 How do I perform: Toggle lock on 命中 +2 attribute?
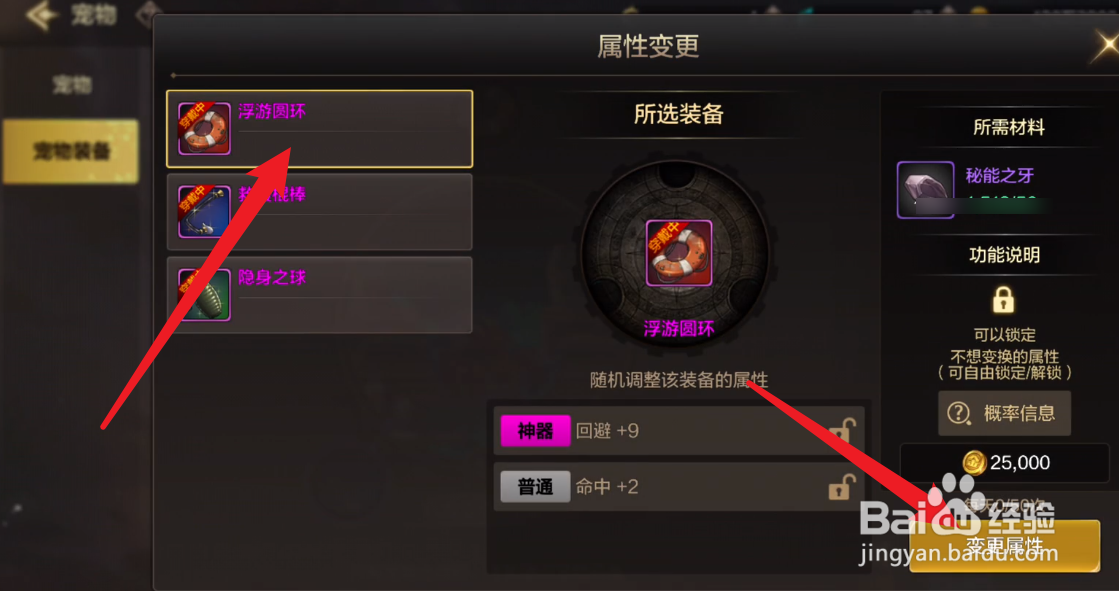[x=842, y=487]
